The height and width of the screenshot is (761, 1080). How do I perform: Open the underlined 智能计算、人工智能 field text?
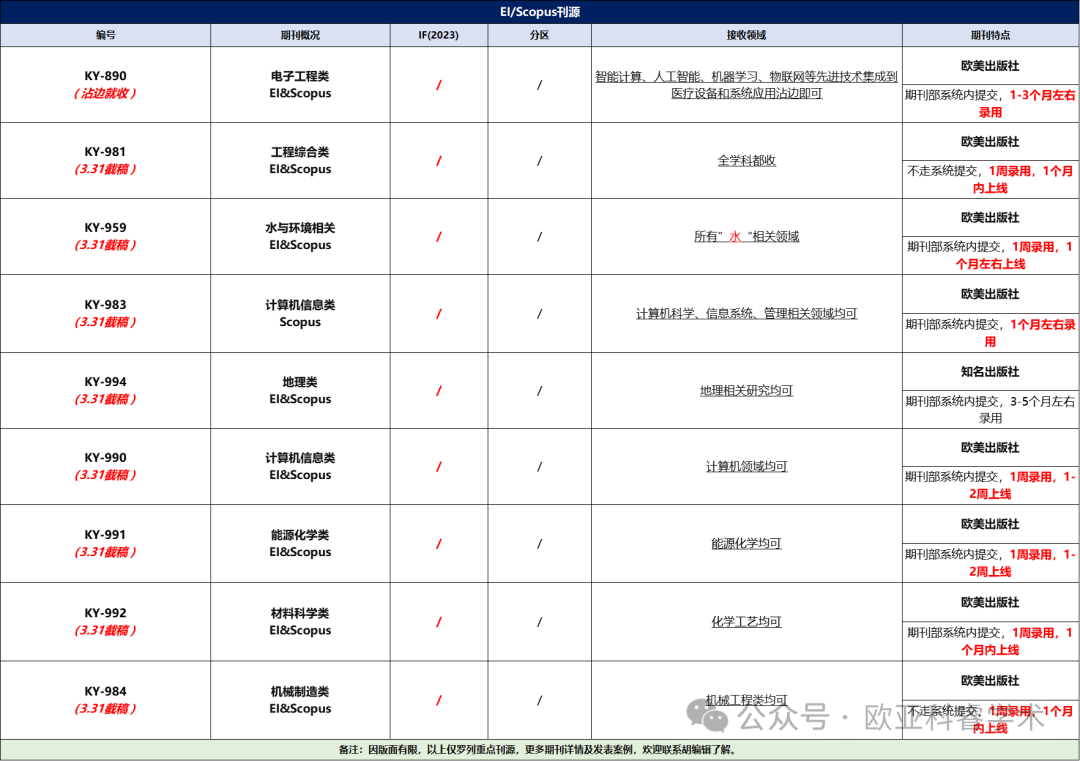click(x=747, y=85)
